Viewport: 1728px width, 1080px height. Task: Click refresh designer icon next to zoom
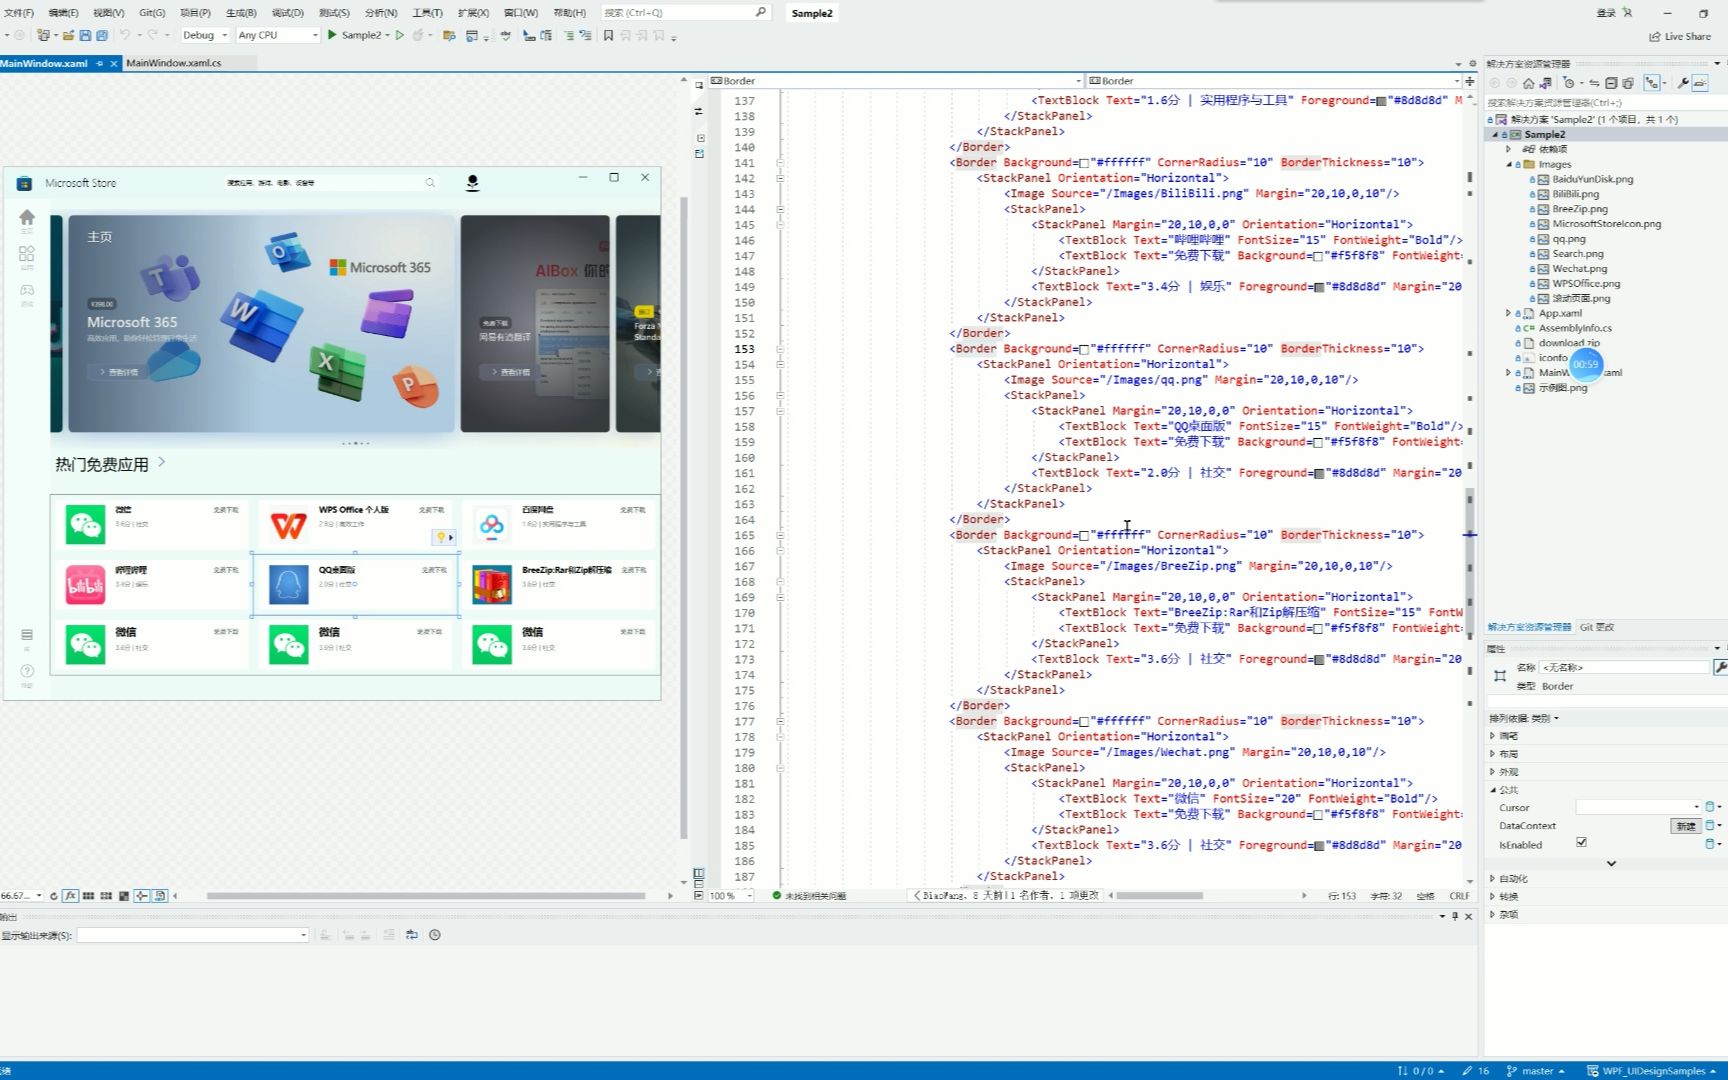(x=54, y=896)
